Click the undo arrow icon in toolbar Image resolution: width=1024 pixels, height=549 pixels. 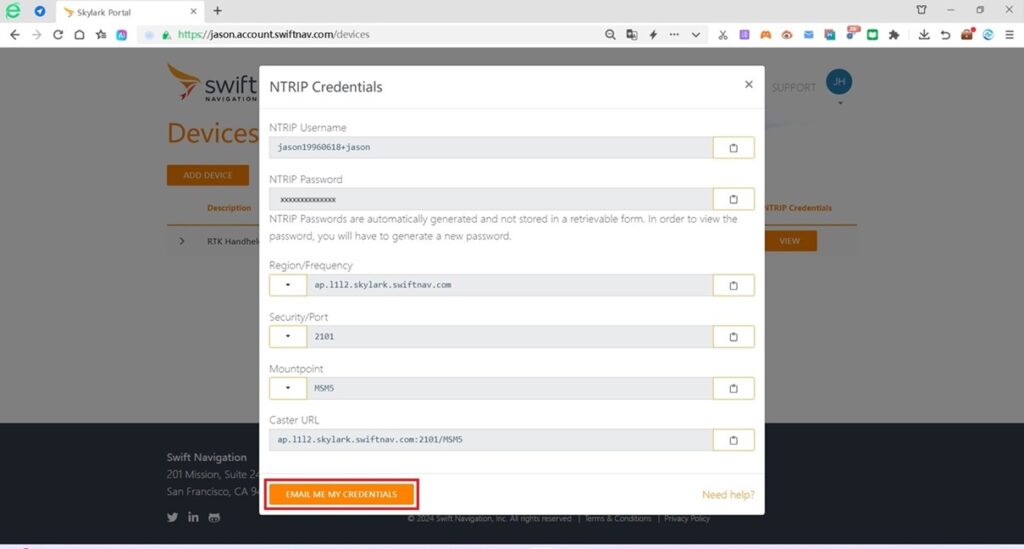(945, 35)
